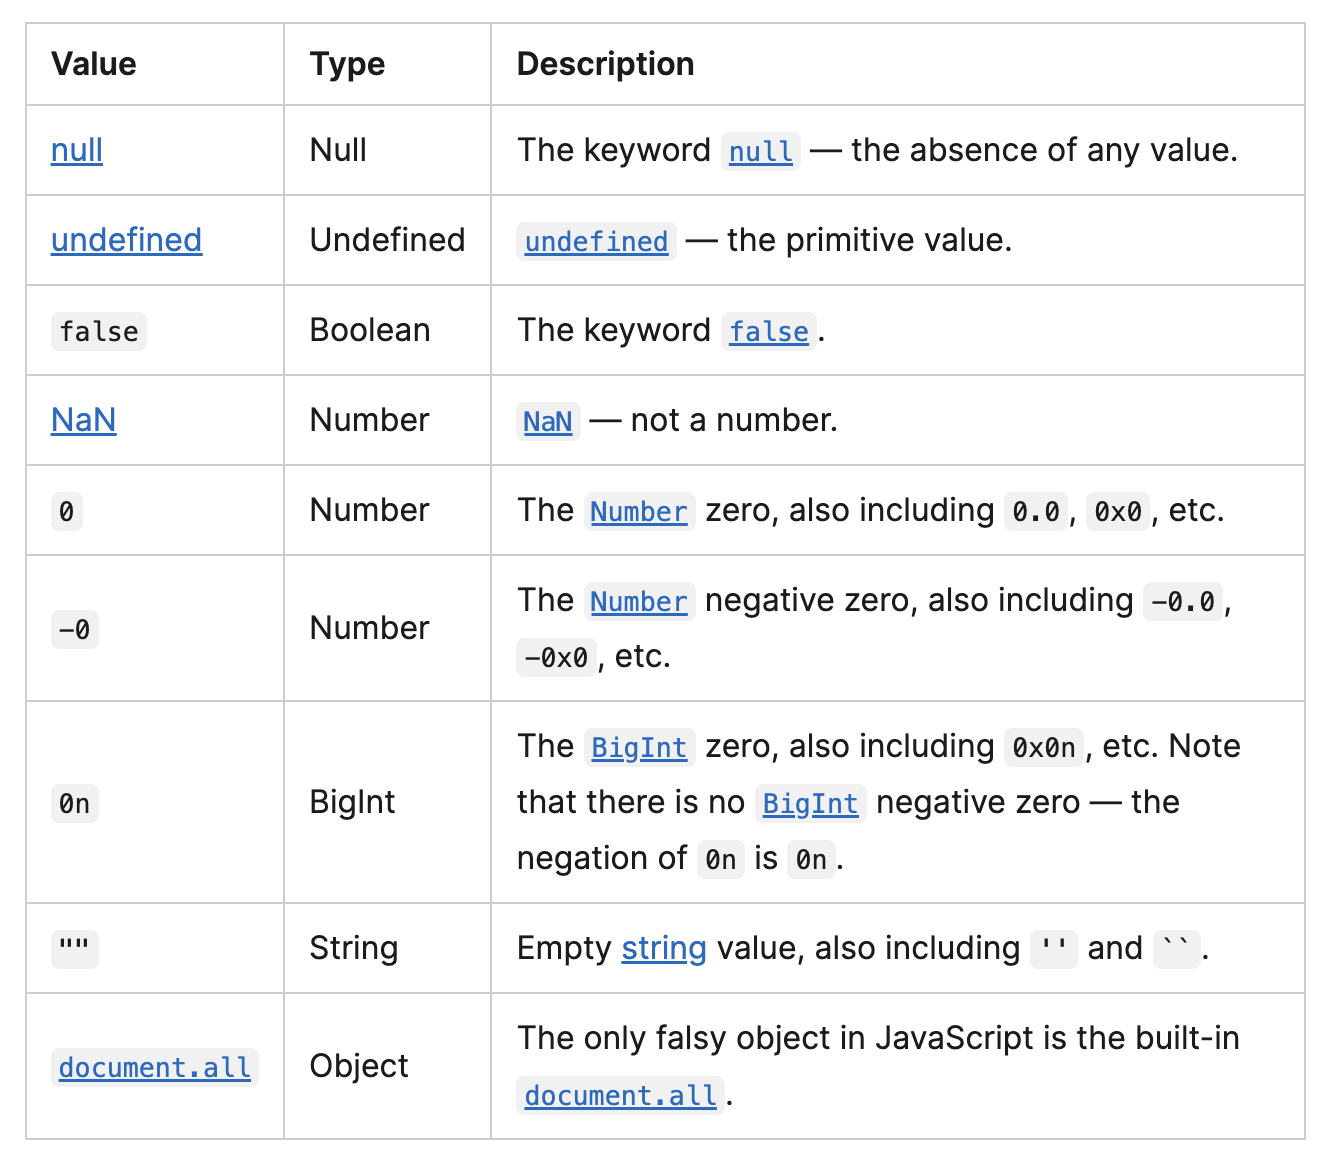This screenshot has height=1154, width=1334.
Task: Click document.all link in the Description column
Action: tap(621, 1095)
